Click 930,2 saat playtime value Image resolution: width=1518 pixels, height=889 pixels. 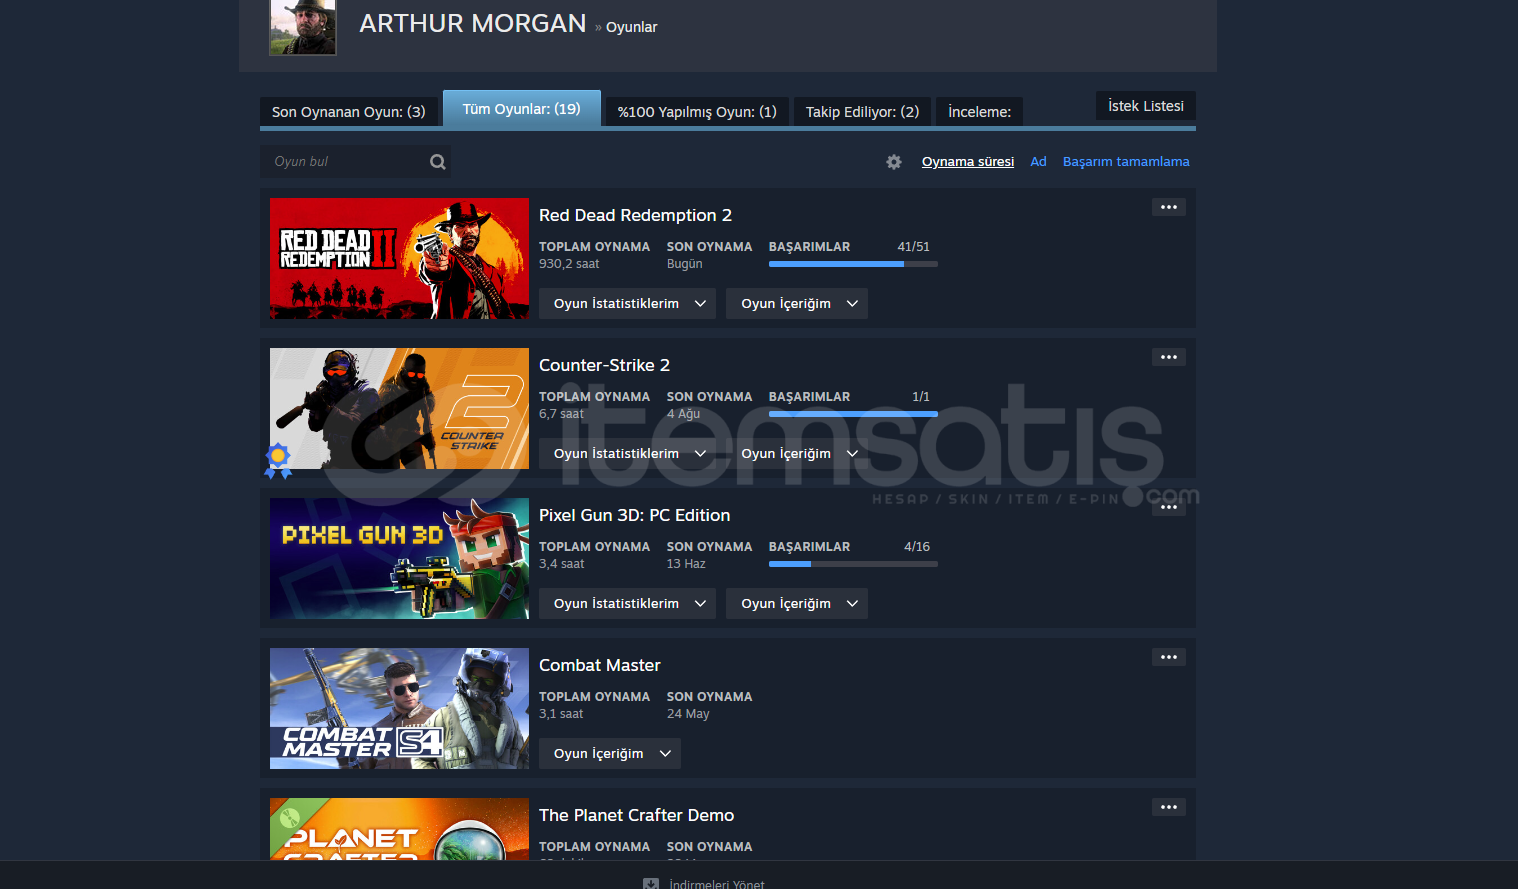coord(569,264)
